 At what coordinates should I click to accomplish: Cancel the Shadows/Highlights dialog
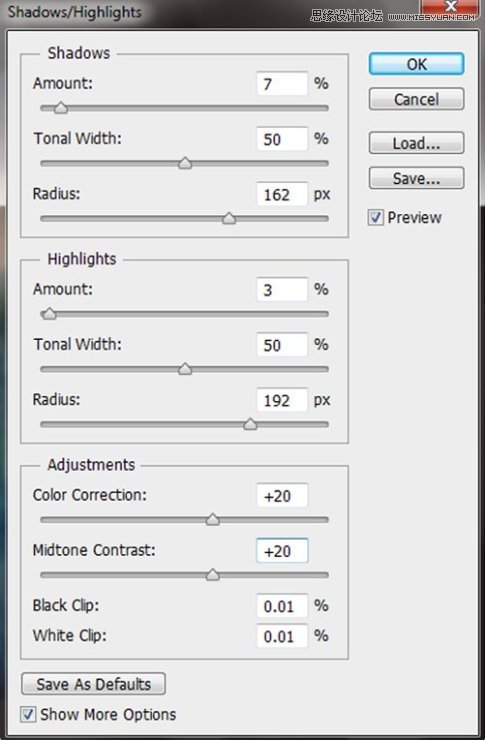[x=416, y=99]
